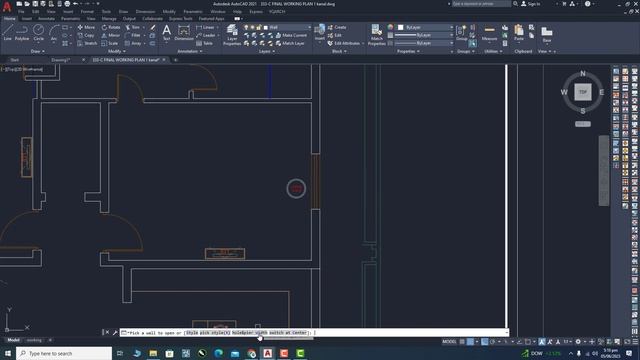Viewport: 640px width, 360px height.
Task: Select the Text annotation tool
Action: click(167, 32)
